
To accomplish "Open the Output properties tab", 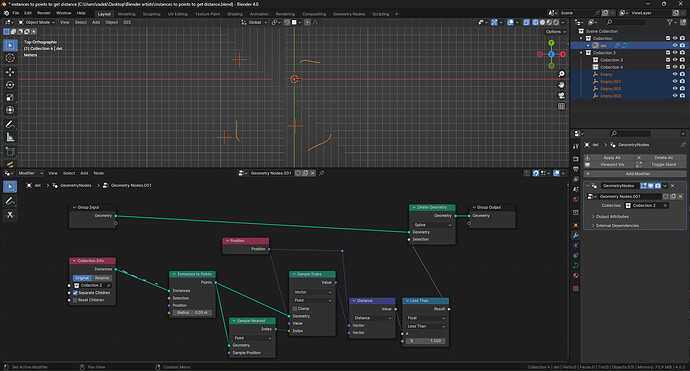I will 576,169.
